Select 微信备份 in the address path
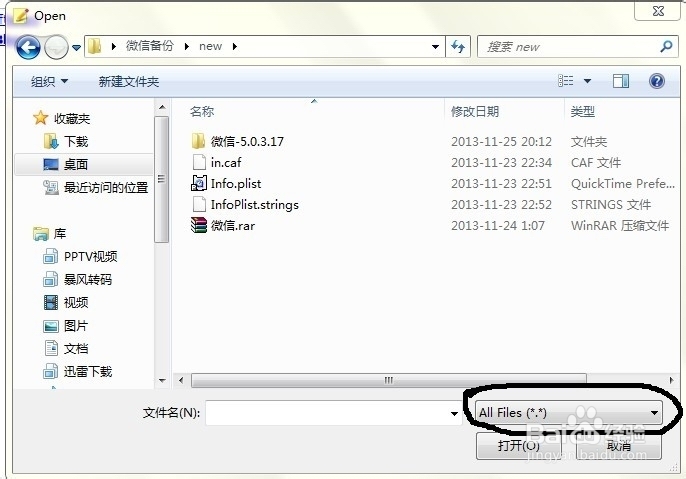The width and height of the screenshot is (686, 479). 150,46
